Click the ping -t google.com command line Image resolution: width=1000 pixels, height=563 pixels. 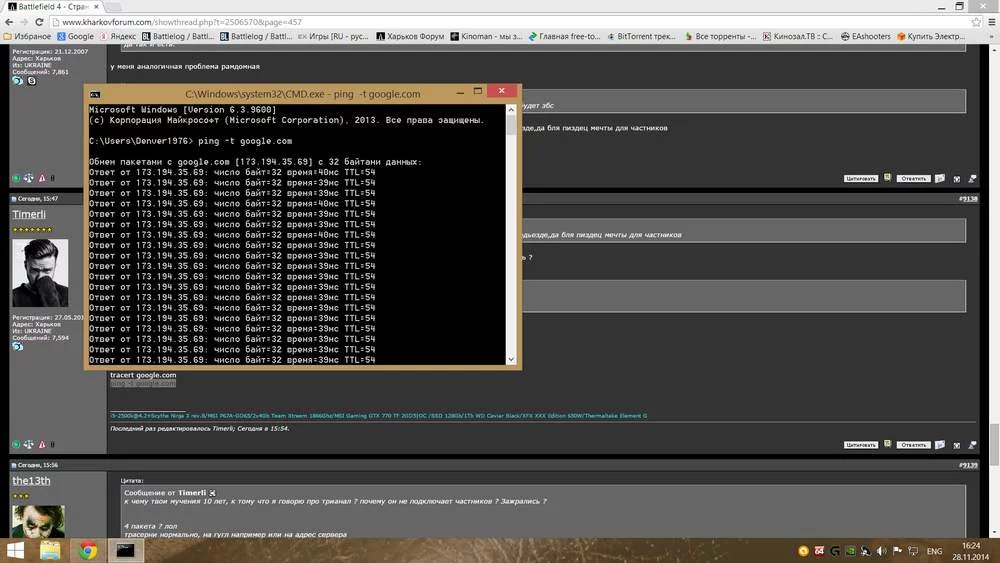(x=190, y=141)
